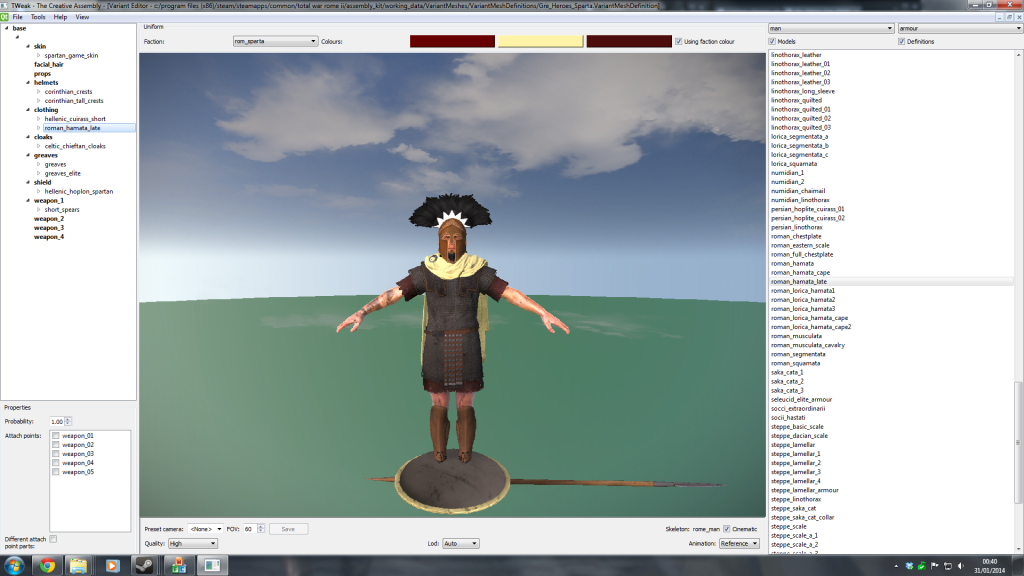Select hellenic_cuirass_short in the clothing tree
Screen dimensions: 1024x576
75,119
